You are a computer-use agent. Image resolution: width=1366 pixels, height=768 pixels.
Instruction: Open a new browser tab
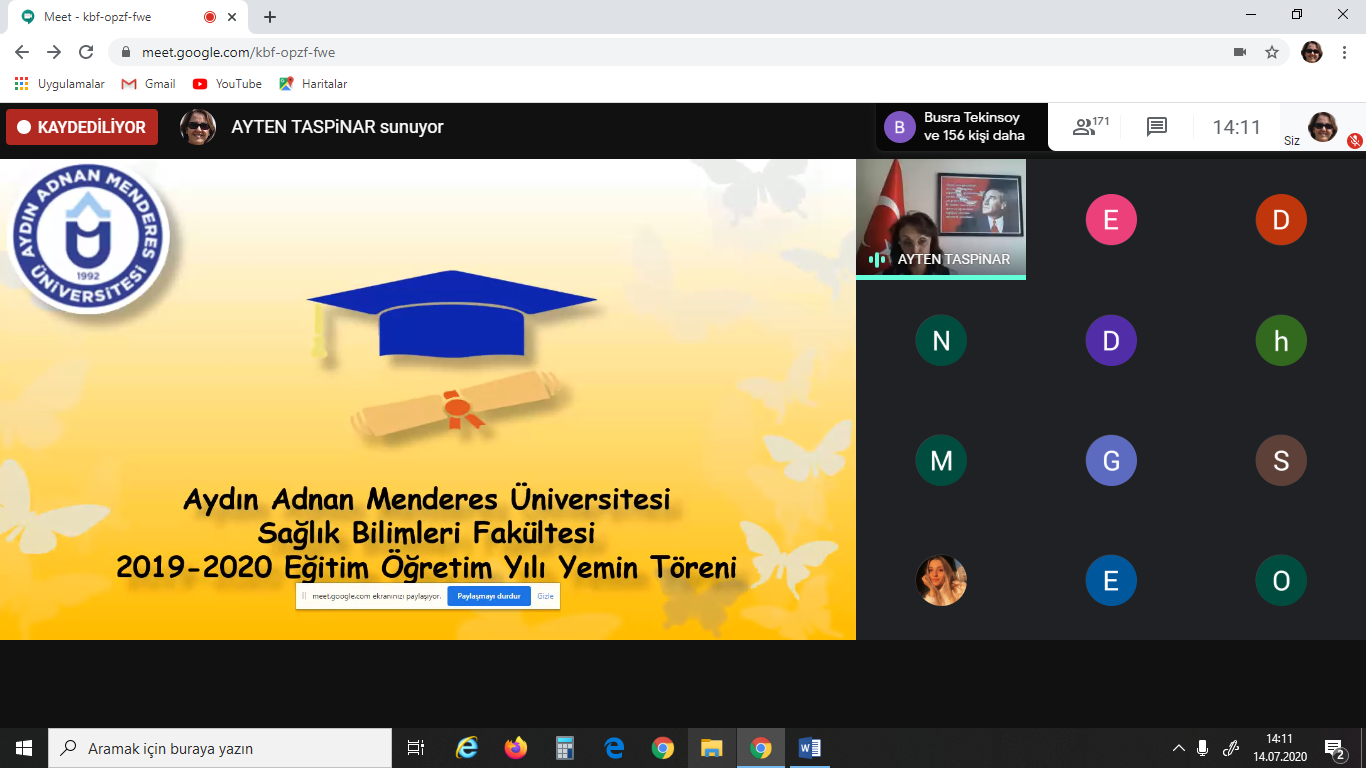point(270,17)
